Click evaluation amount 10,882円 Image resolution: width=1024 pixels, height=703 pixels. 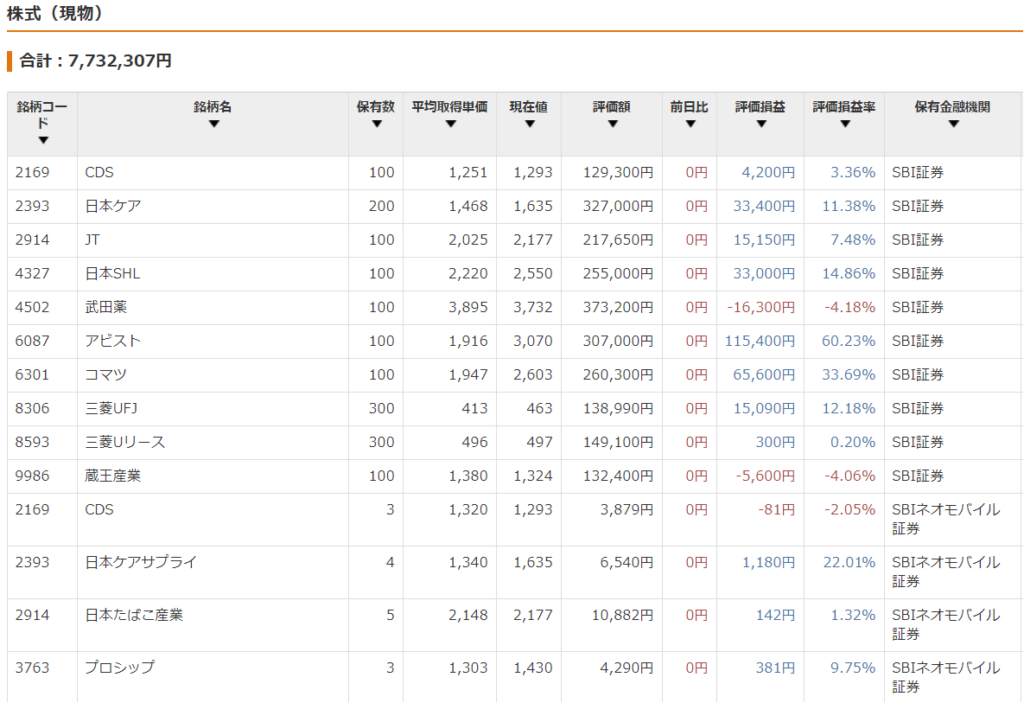point(622,615)
